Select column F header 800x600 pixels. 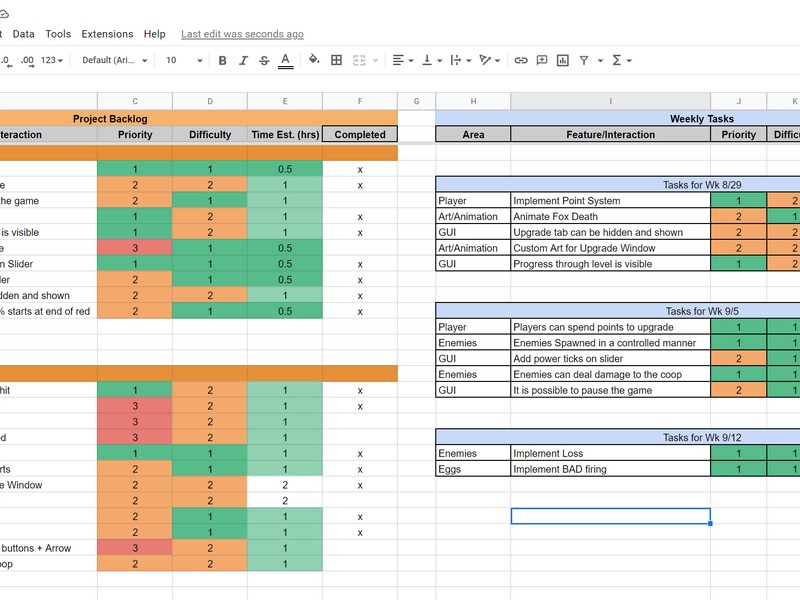coord(360,101)
